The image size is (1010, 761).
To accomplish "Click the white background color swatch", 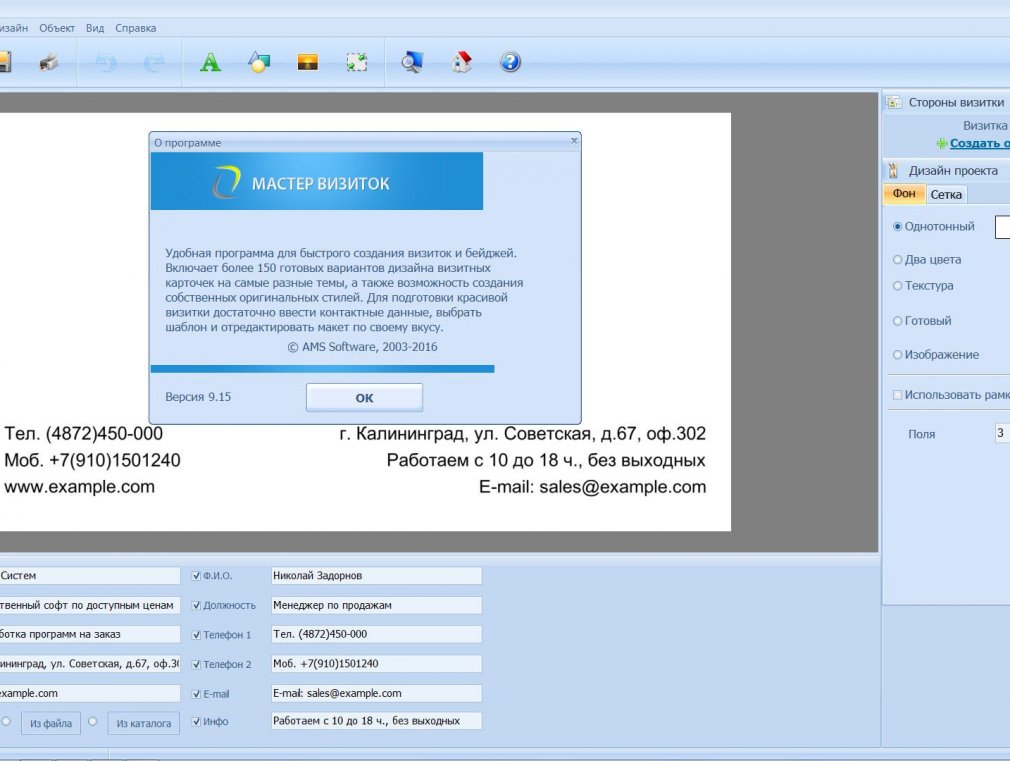I will pos(1003,227).
